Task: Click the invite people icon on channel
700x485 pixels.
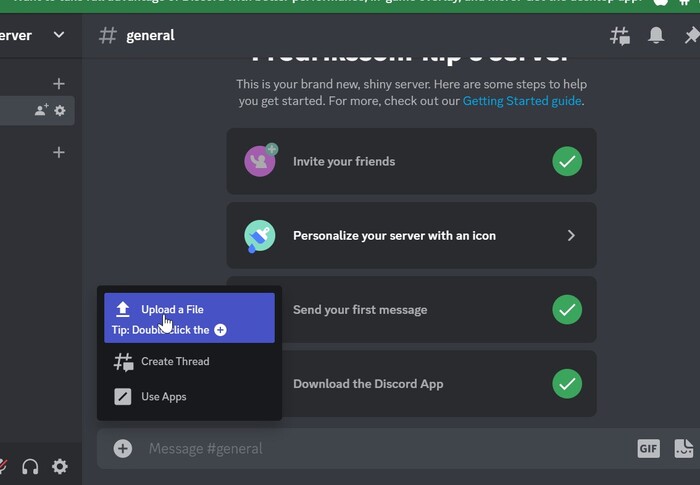Action: [41, 111]
